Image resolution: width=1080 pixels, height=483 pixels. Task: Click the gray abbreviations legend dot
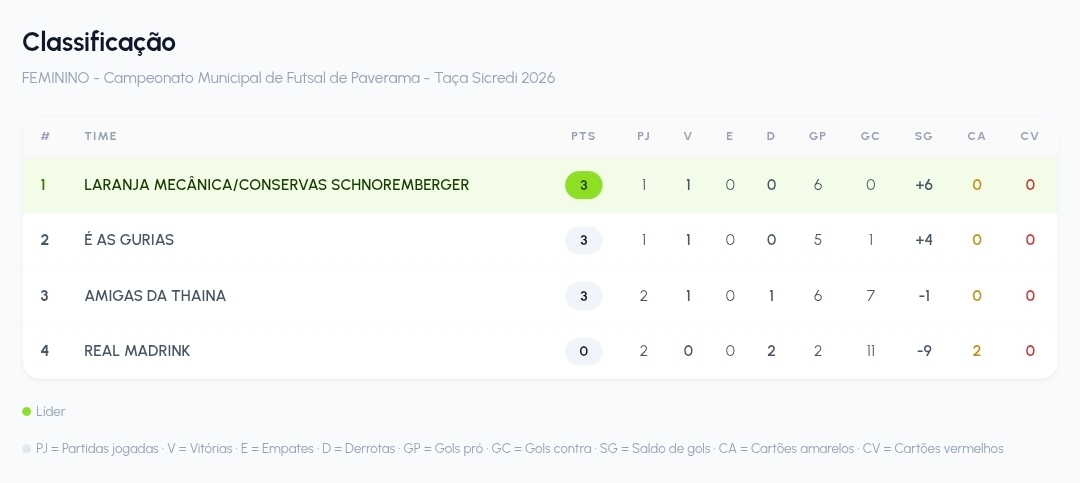point(27,449)
